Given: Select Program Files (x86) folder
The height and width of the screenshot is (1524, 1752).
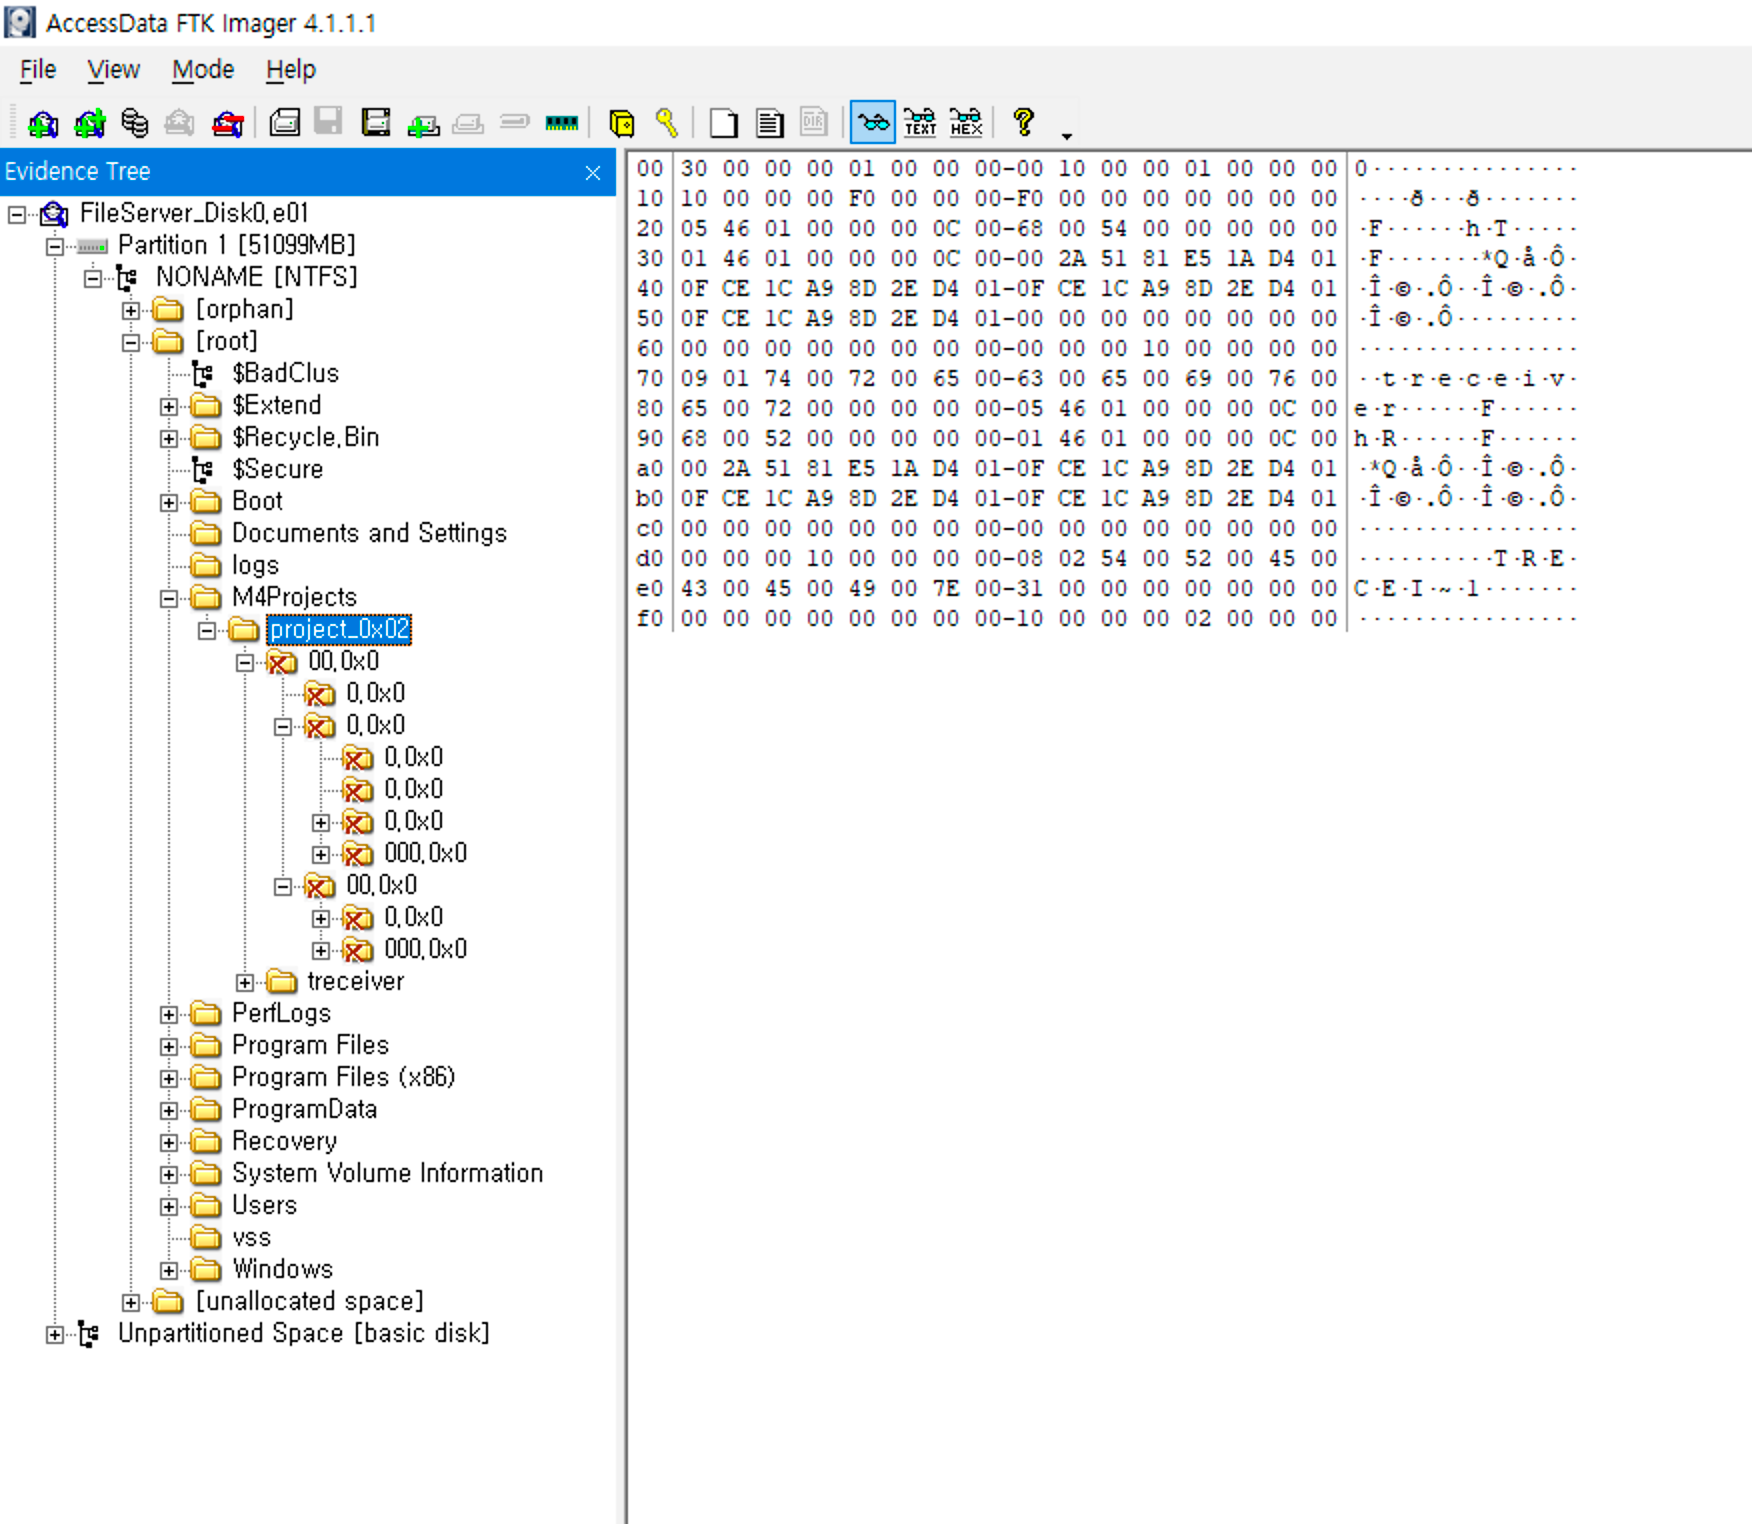Looking at the screenshot, I should (343, 1077).
